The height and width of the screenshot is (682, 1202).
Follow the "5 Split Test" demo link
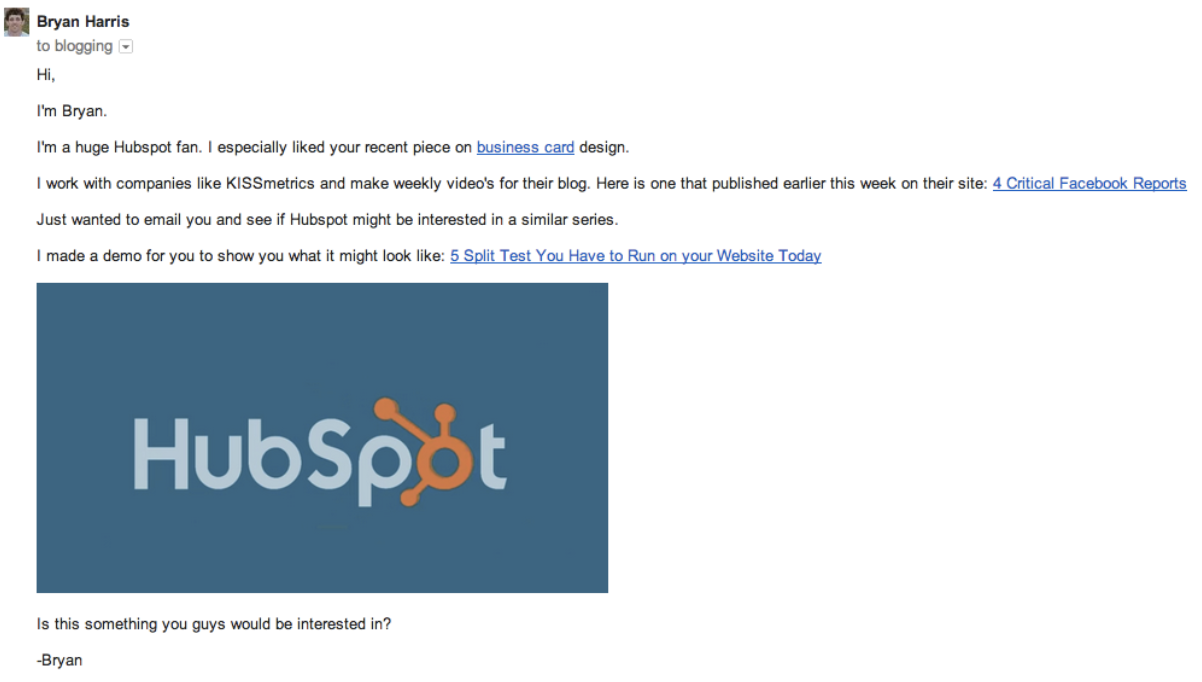tap(635, 255)
